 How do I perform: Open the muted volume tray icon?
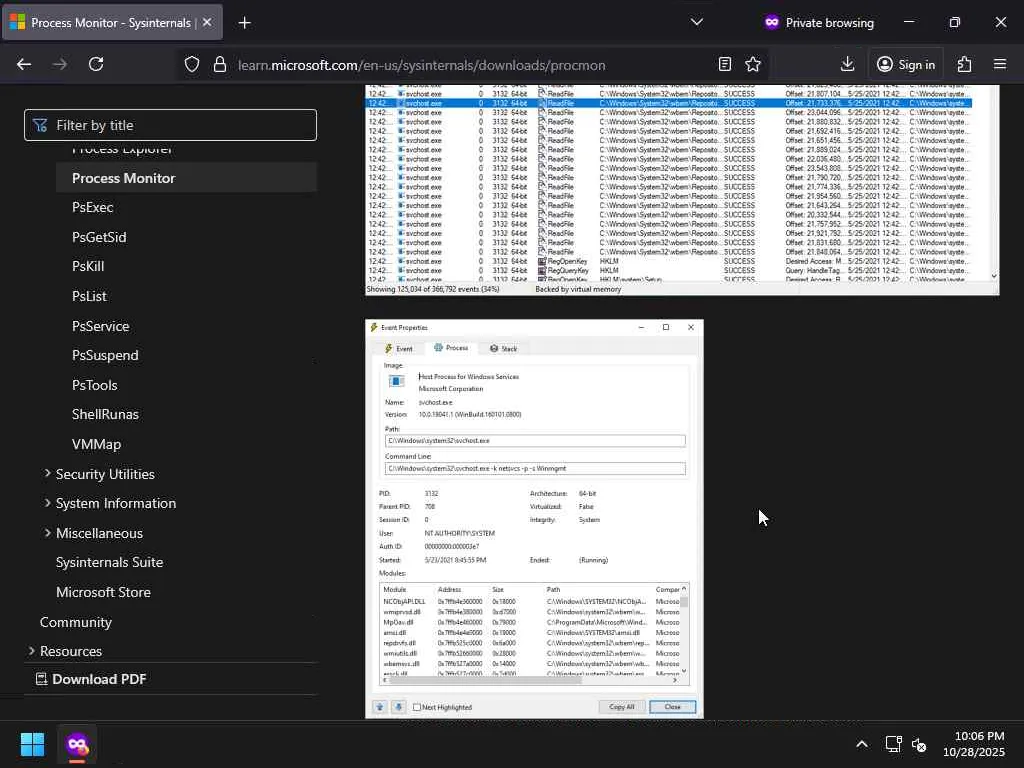tap(920, 744)
